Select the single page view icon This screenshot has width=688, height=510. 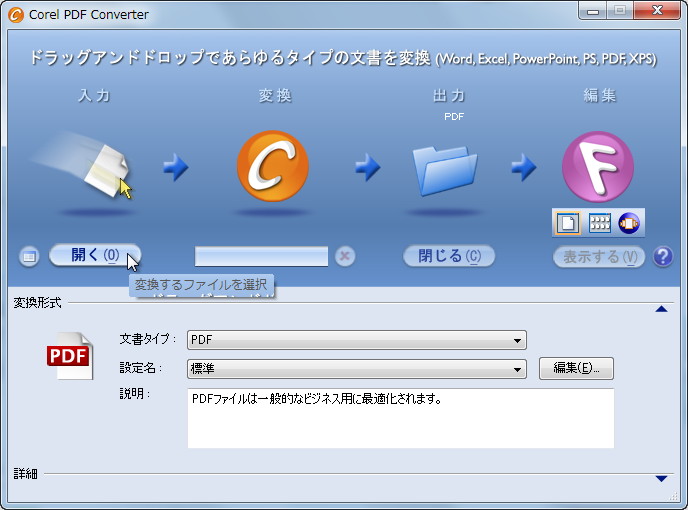tap(568, 223)
